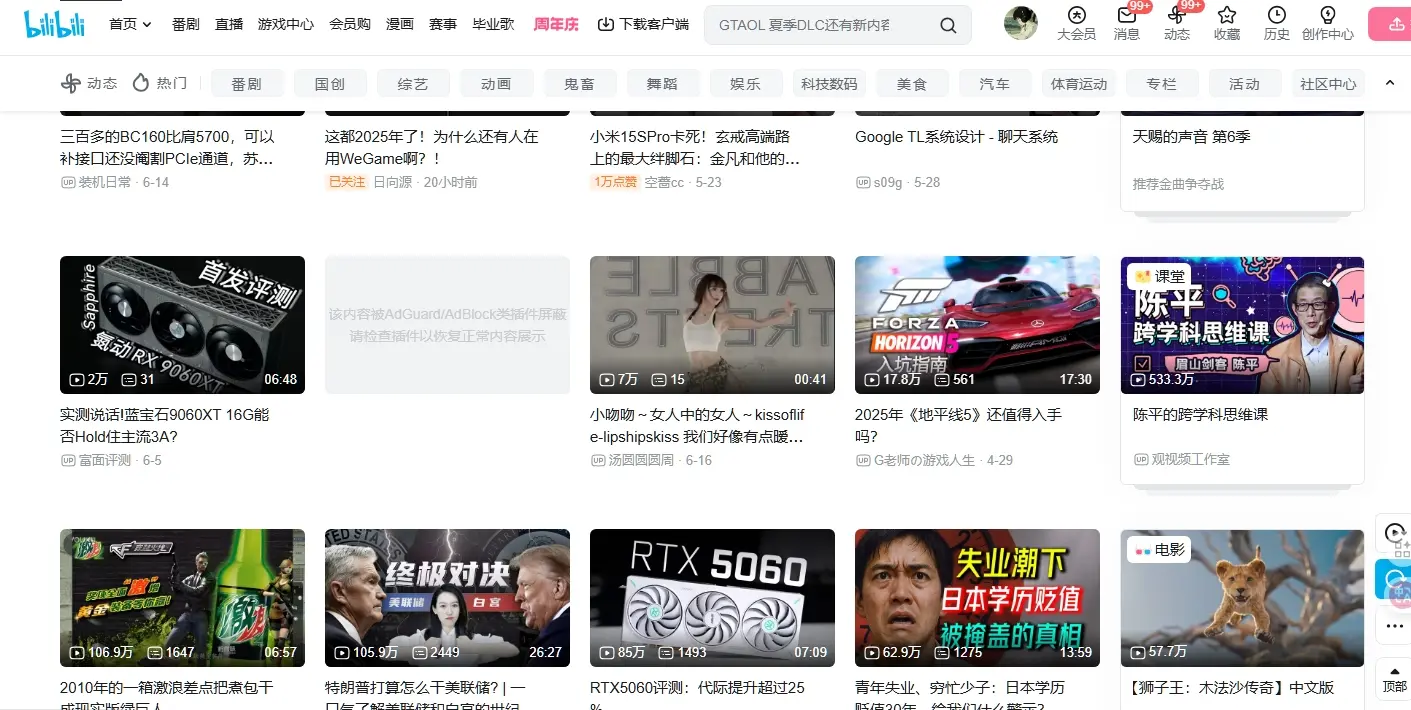Image resolution: width=1411 pixels, height=710 pixels.
Task: Open the 陈平跨学科思维课 course thumbnail
Action: (x=1242, y=325)
